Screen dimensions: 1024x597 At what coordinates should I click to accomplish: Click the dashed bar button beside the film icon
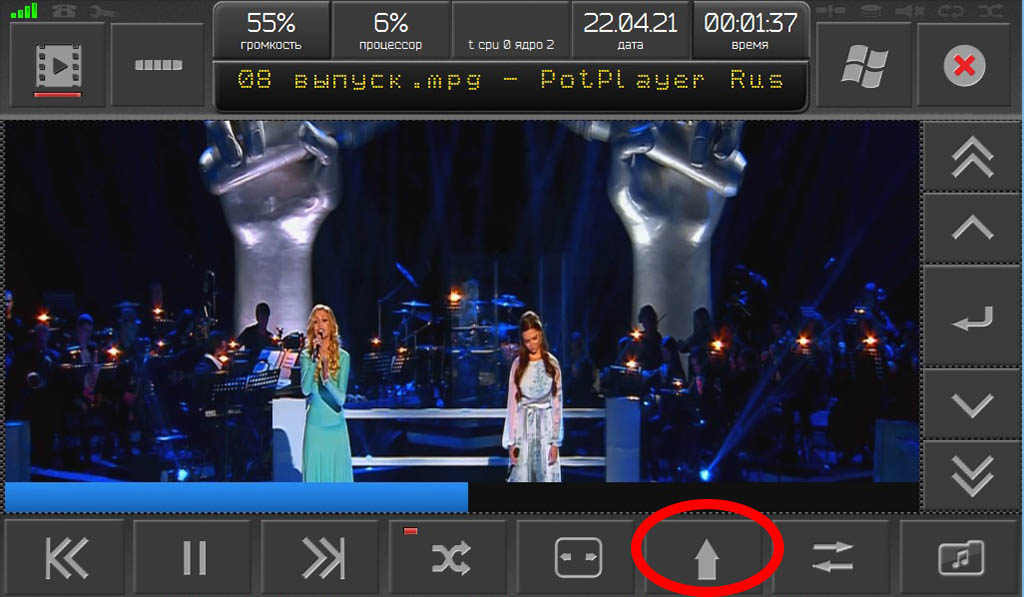(159, 66)
